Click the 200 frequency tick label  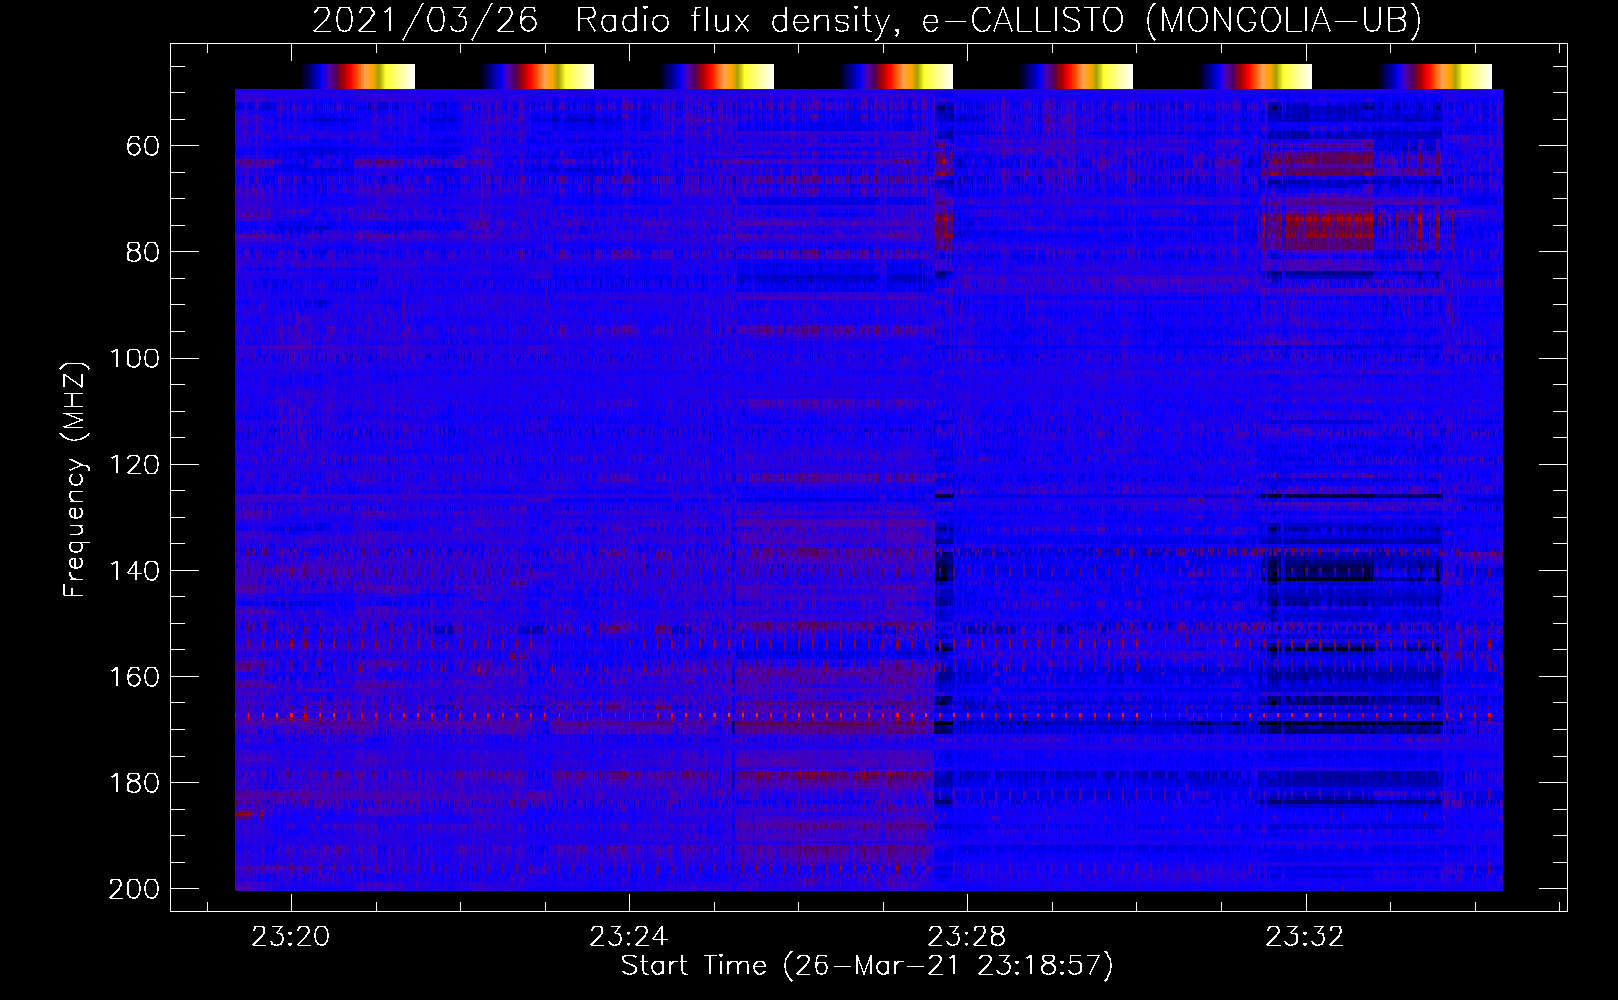[134, 888]
